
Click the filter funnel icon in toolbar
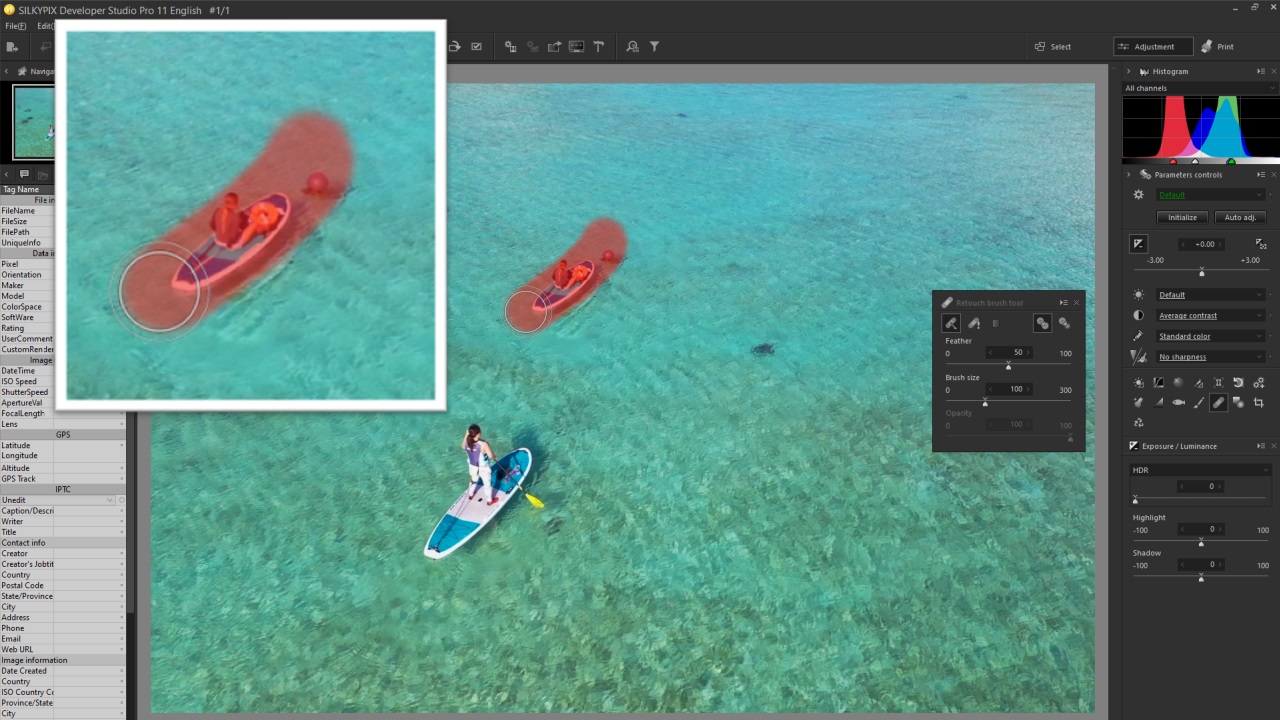click(x=655, y=46)
